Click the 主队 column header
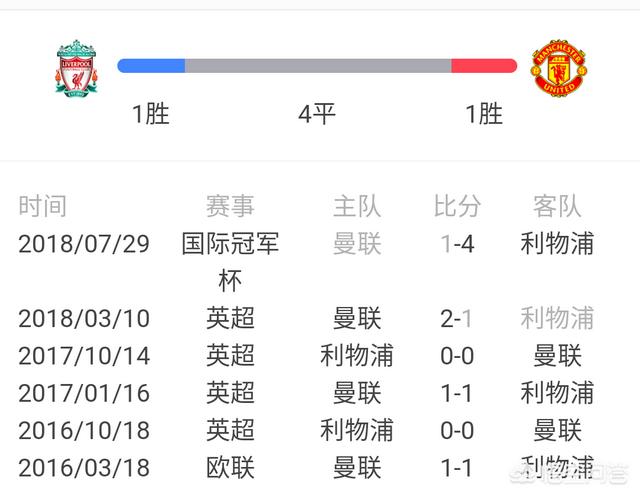Screen dimensions: 640x496 (x=357, y=206)
